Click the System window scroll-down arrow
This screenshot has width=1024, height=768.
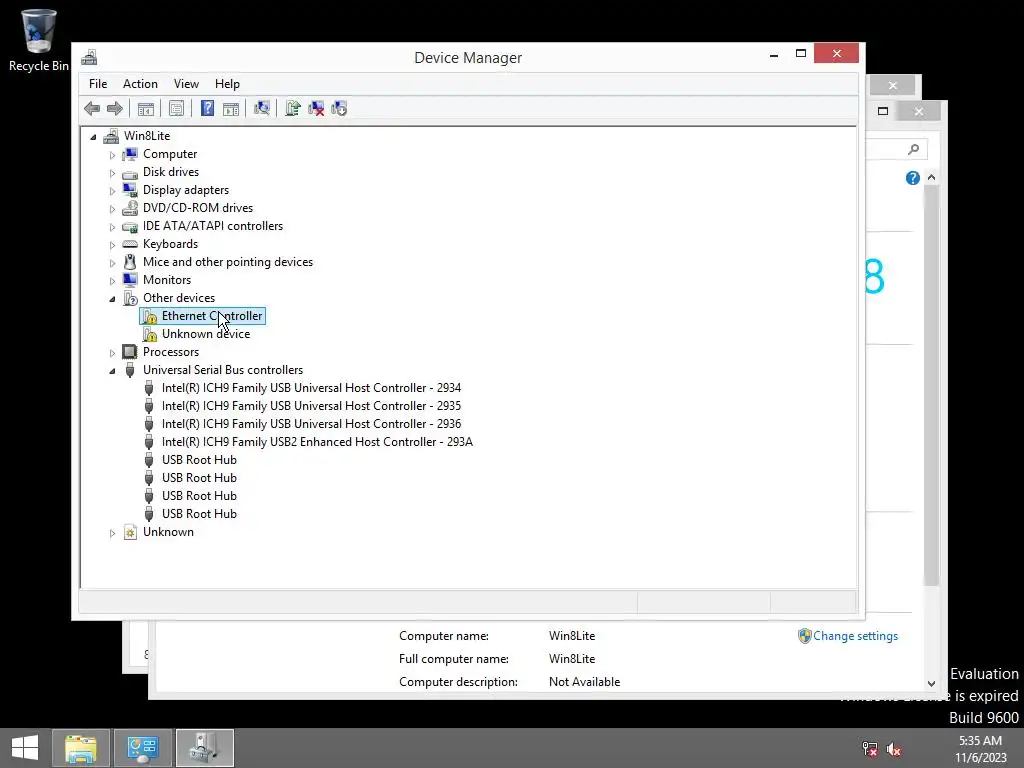pyautogui.click(x=931, y=684)
